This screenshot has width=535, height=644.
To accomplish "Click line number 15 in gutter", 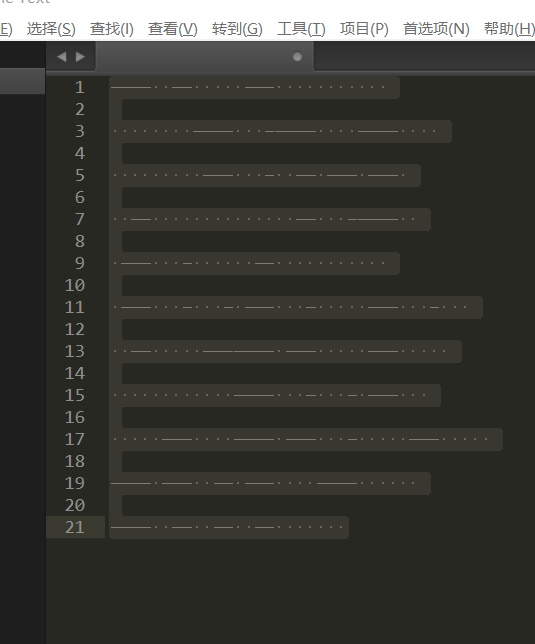I will [x=75, y=395].
